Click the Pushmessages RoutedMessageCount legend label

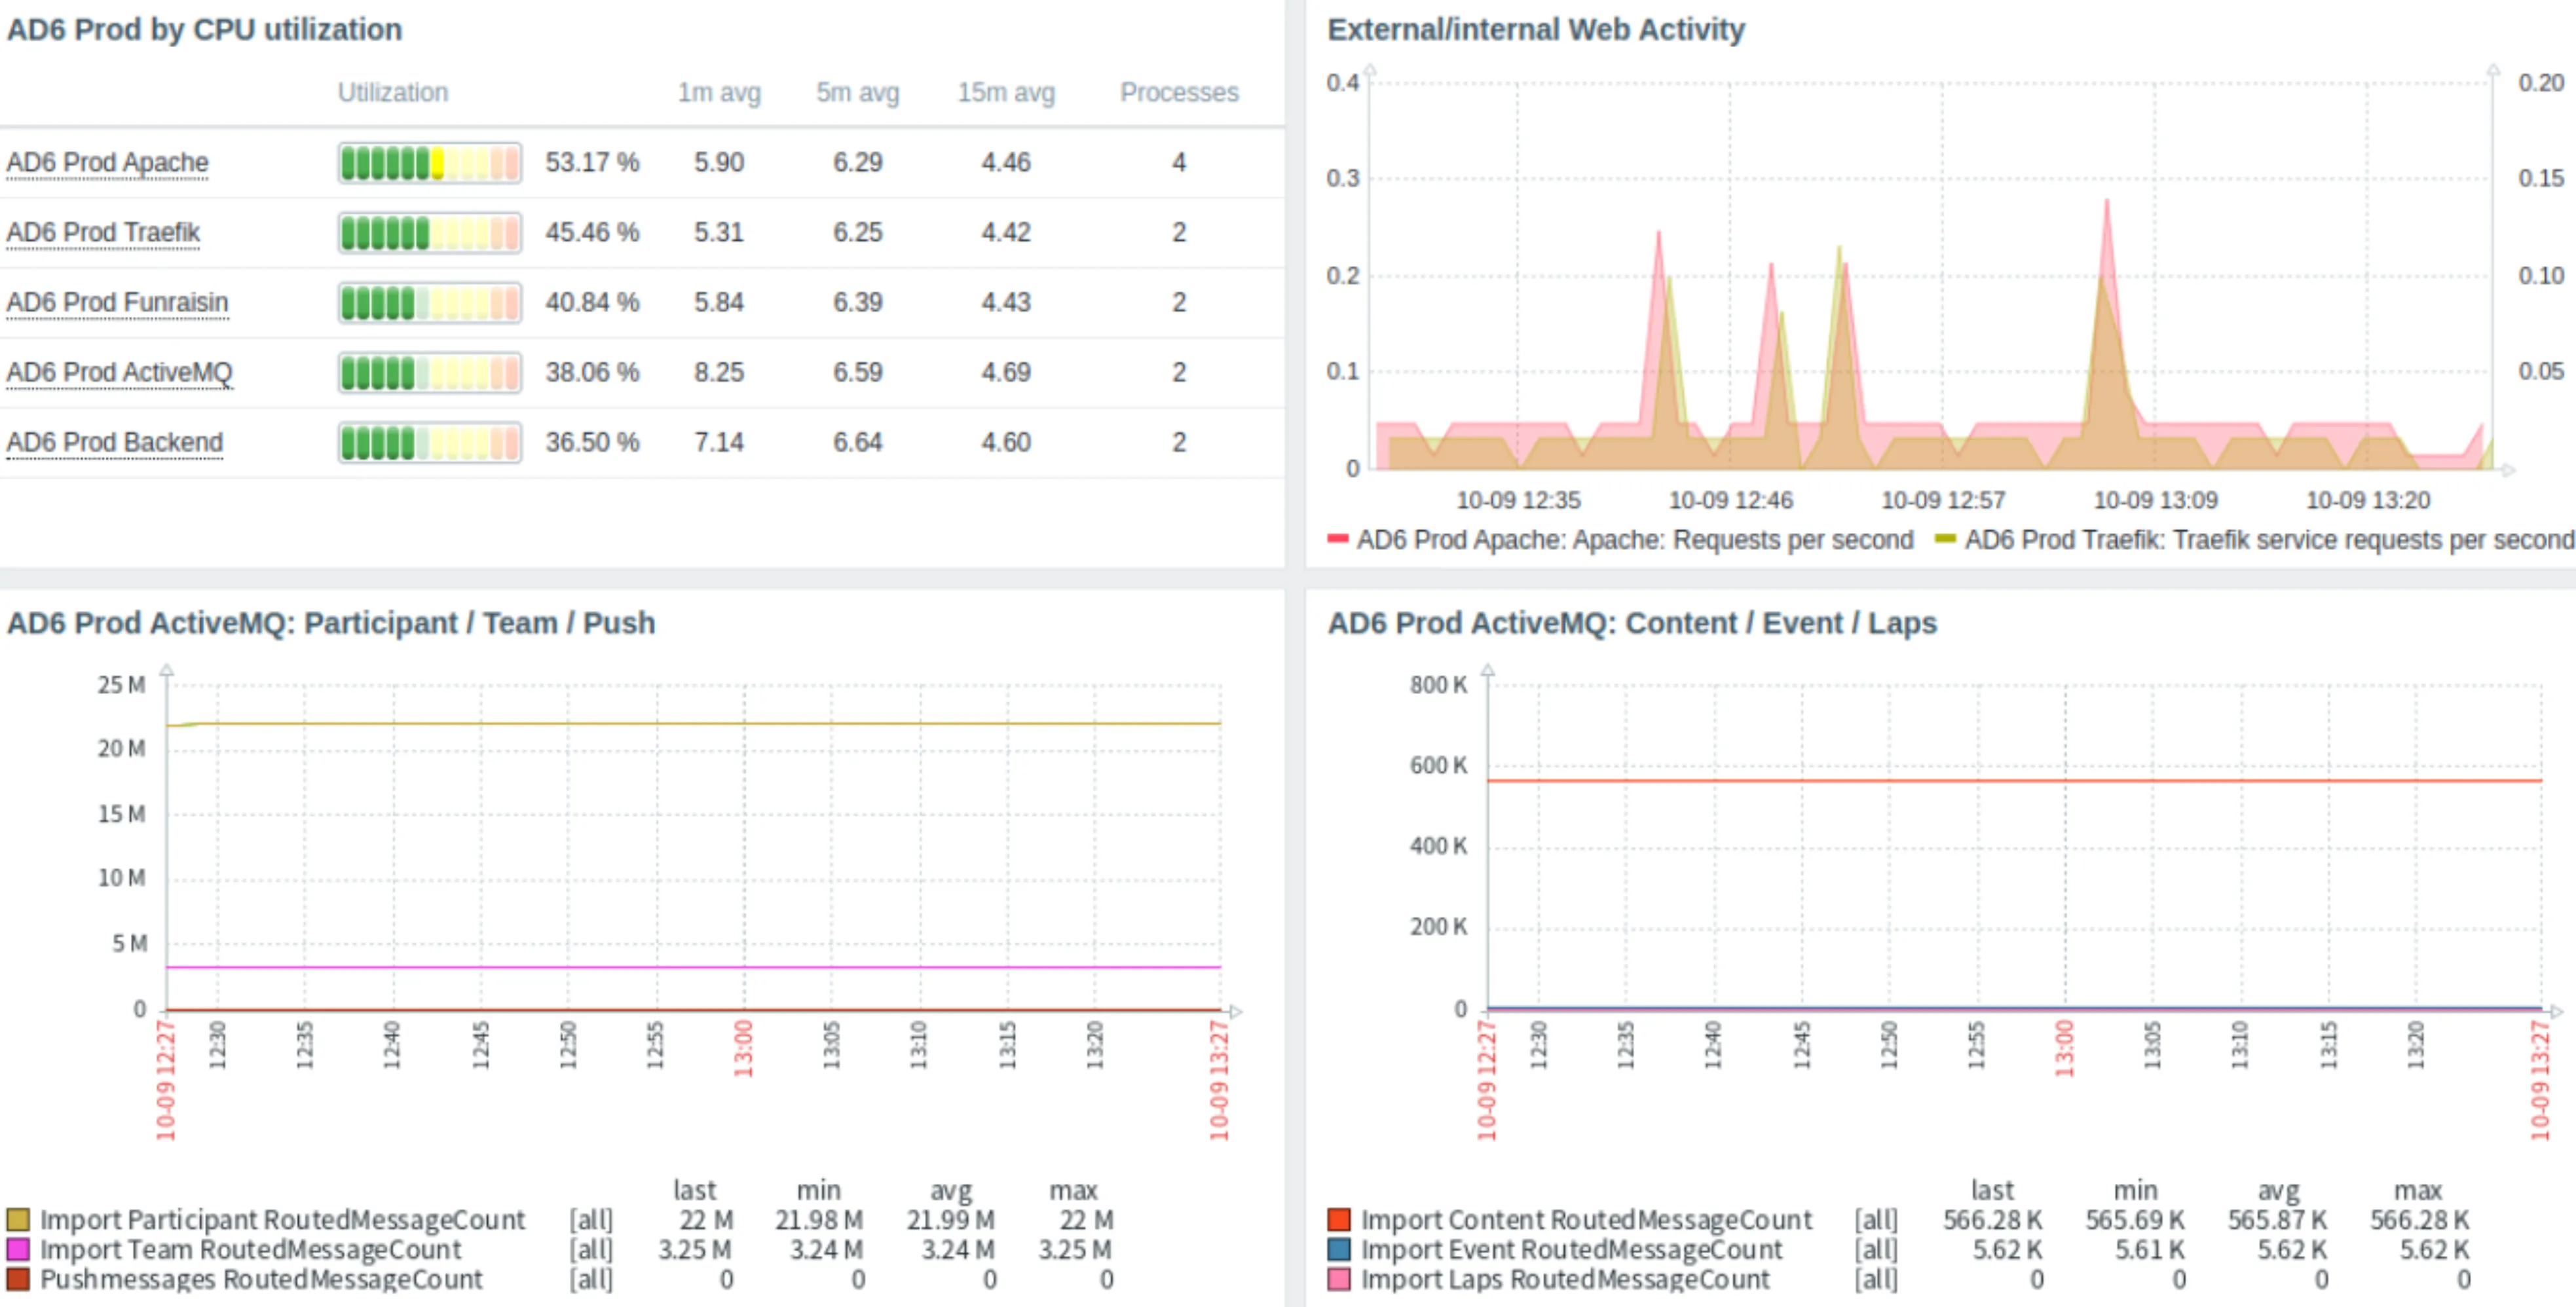(x=261, y=1279)
